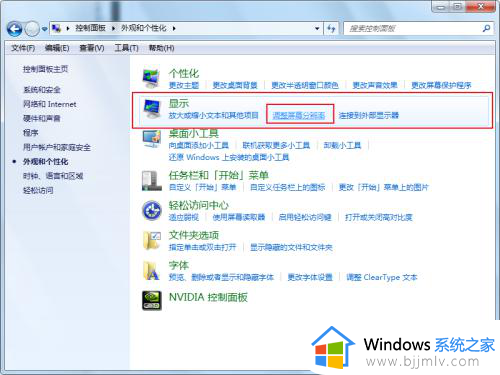
Task: Click the Forward navigation arrow button
Action: pyautogui.click(x=32, y=29)
